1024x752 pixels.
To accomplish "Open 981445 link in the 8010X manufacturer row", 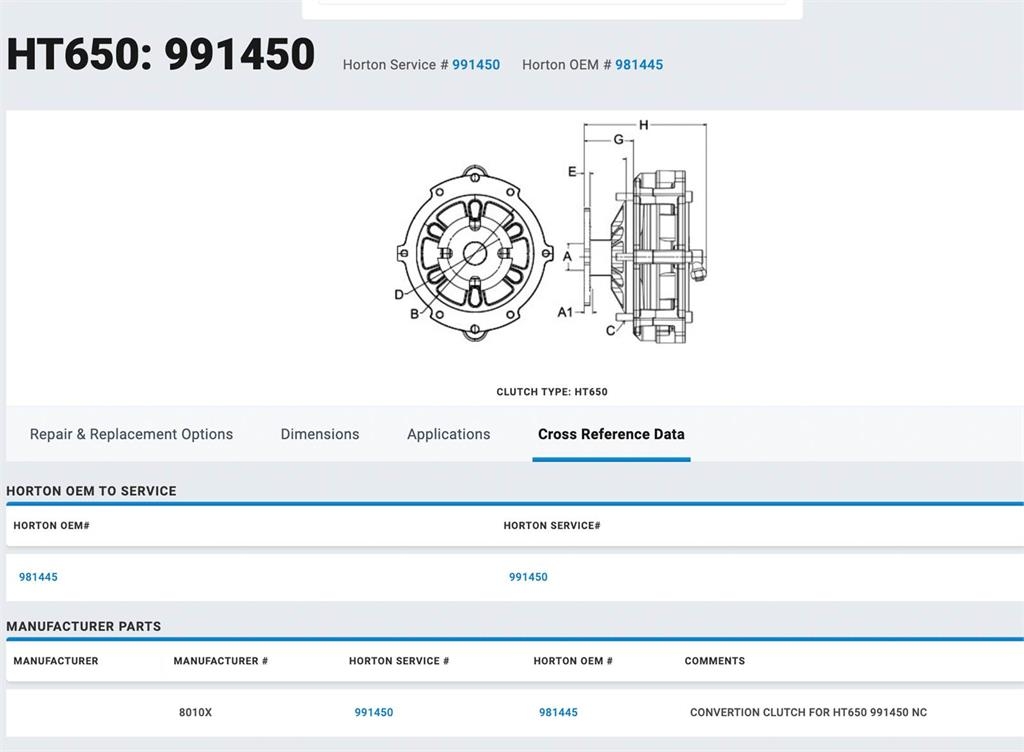I will pos(558,713).
